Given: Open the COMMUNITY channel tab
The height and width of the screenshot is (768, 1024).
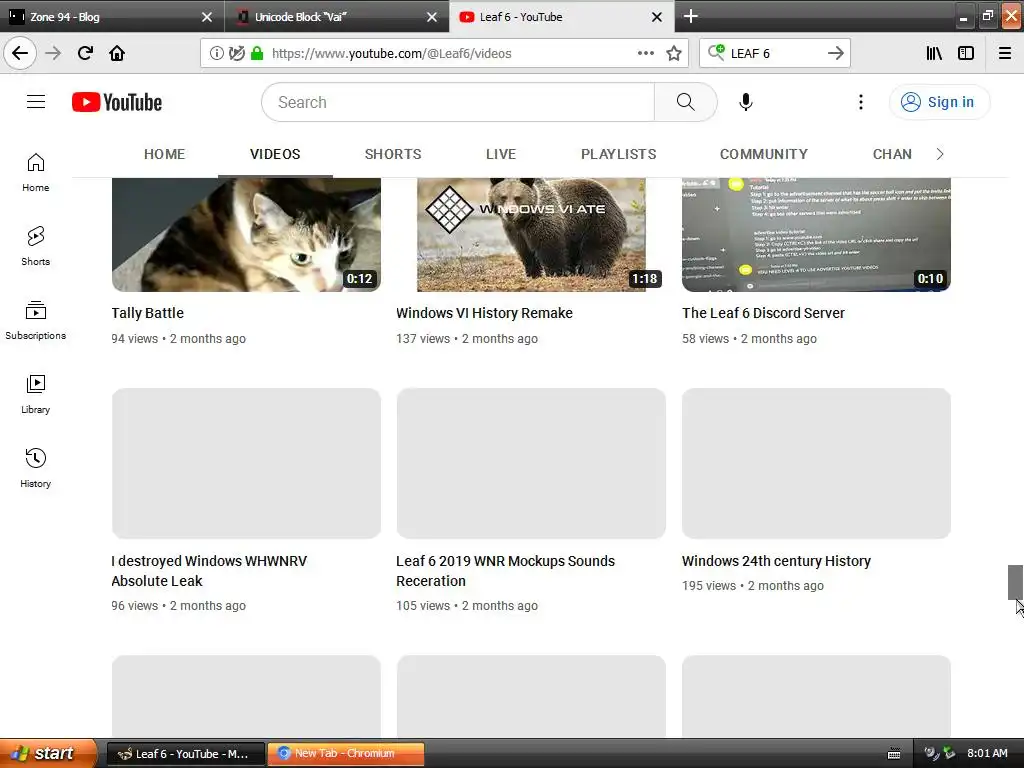Looking at the screenshot, I should pos(764,154).
